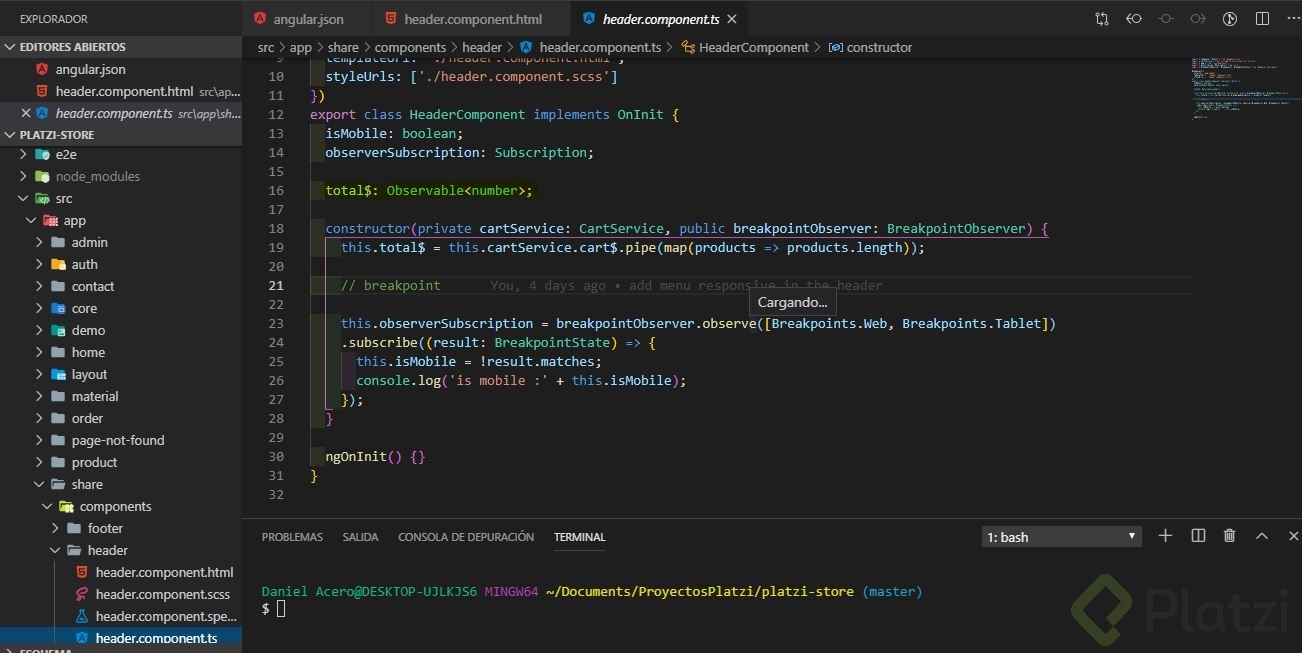Switch to the angular.json tab
The width and height of the screenshot is (1302, 653).
307,19
